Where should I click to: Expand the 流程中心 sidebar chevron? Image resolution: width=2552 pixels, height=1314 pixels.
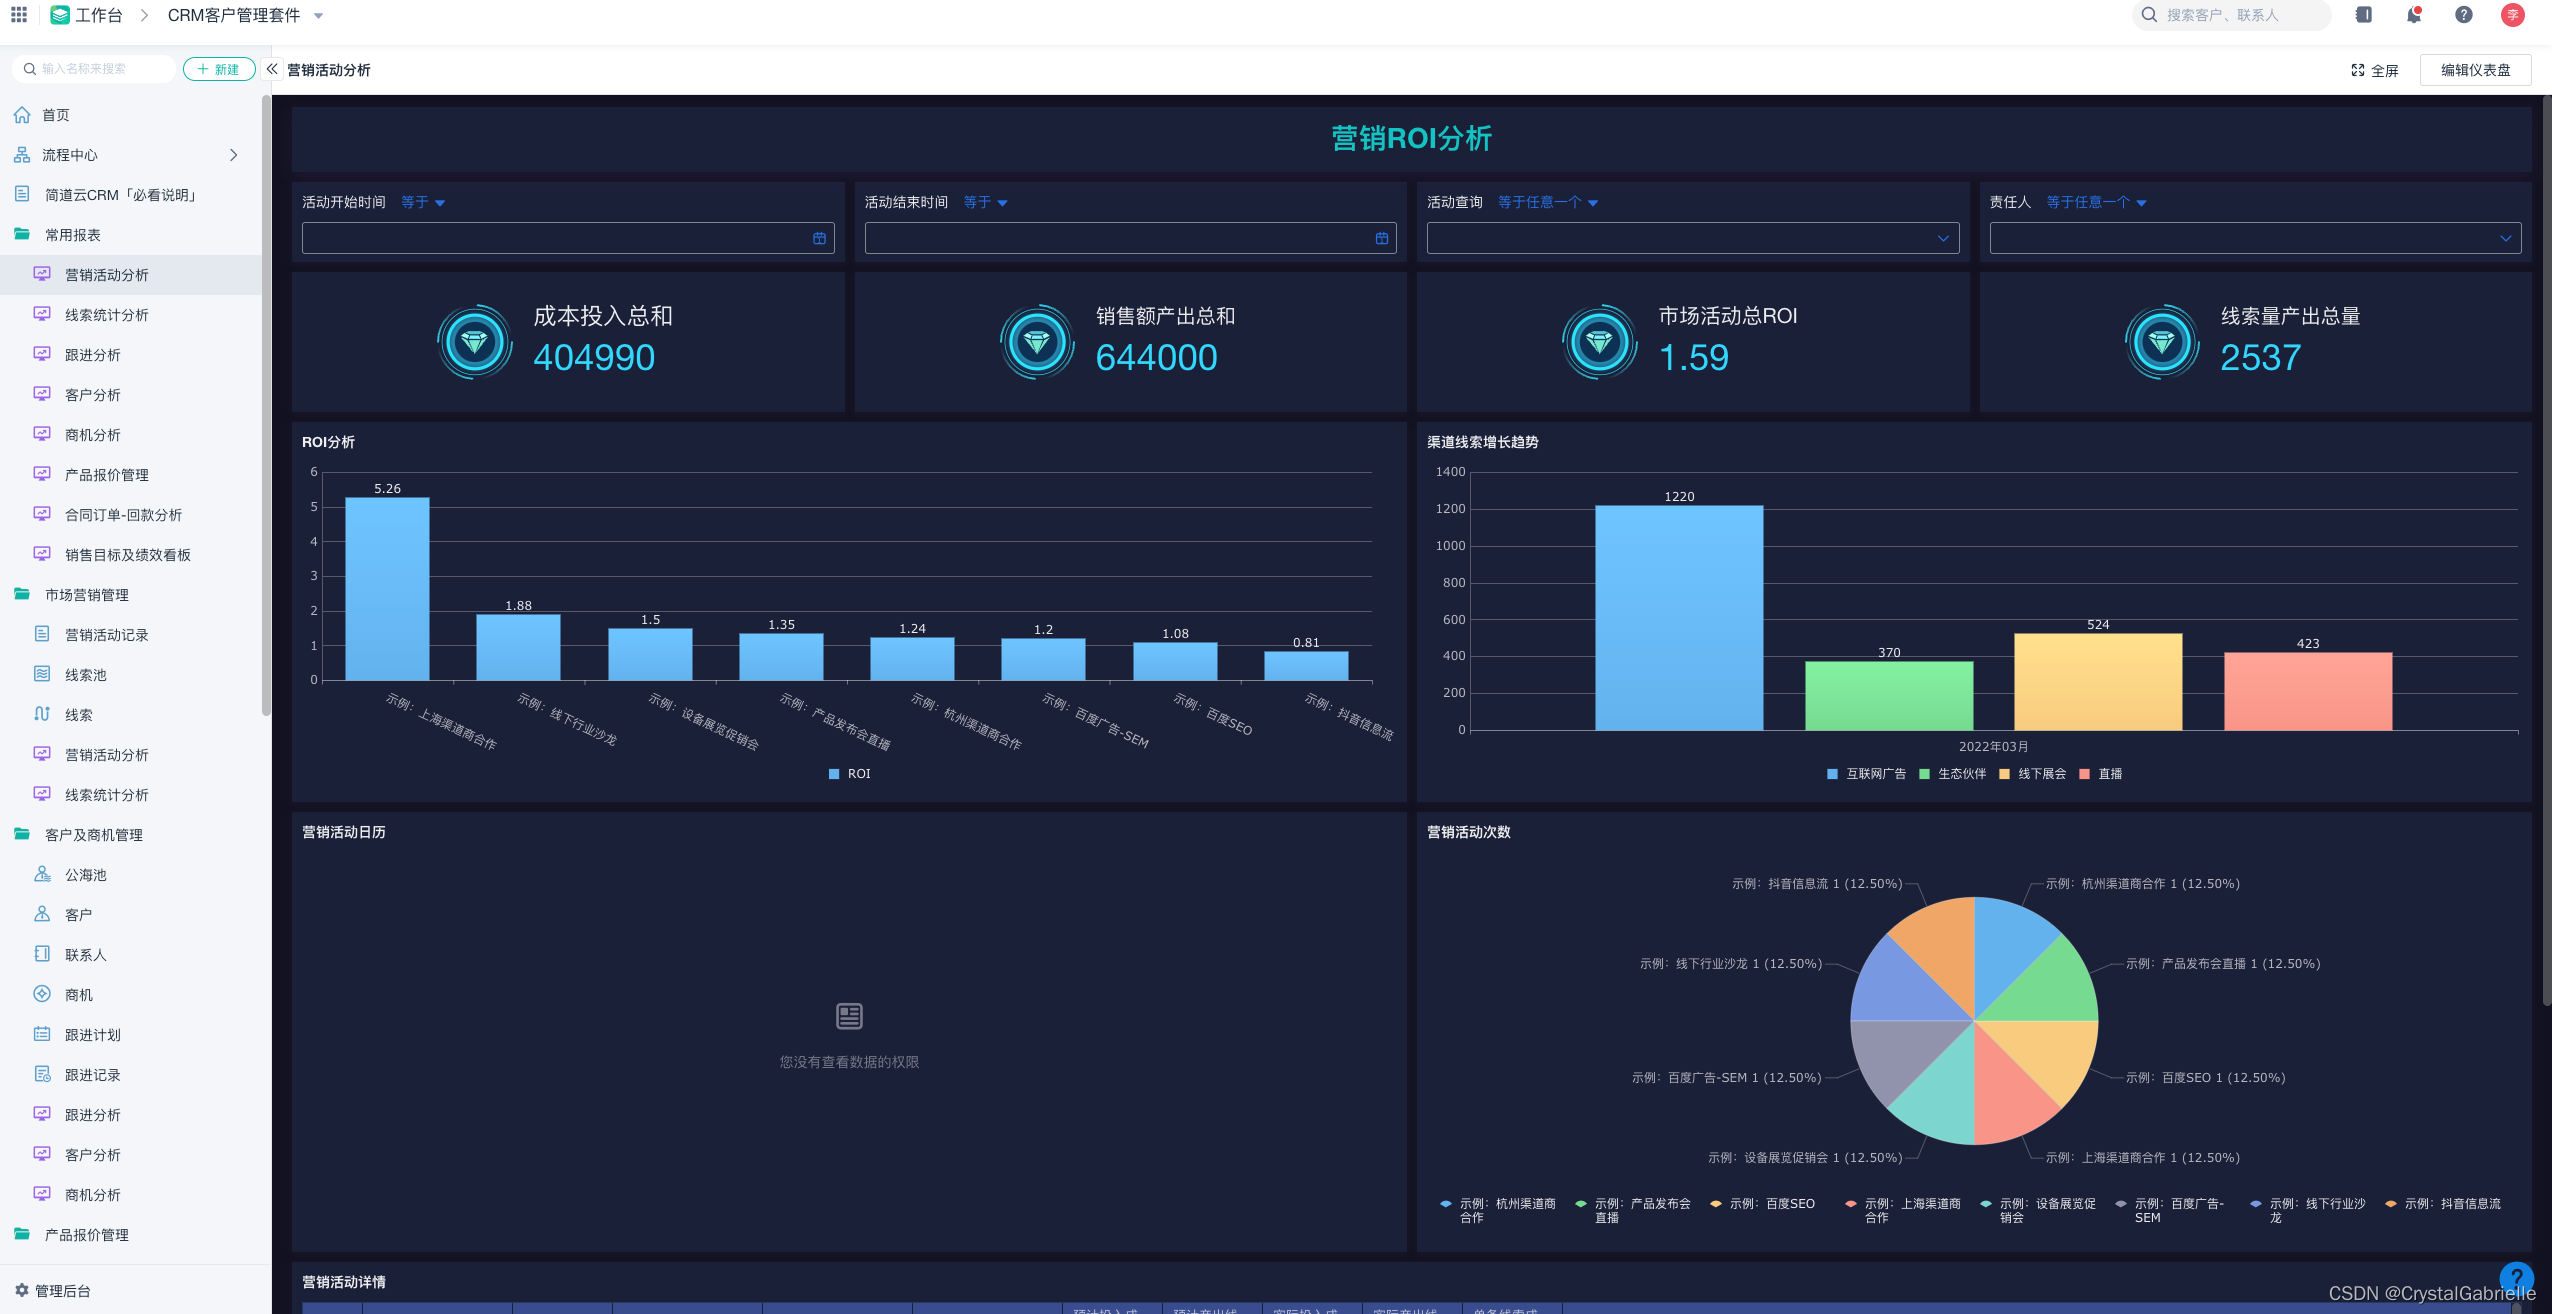click(233, 155)
